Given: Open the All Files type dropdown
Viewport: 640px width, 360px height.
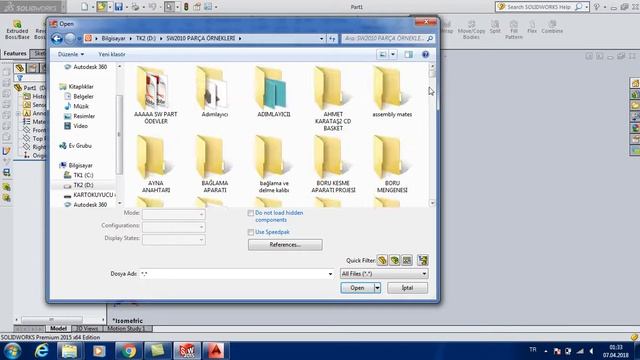Looking at the screenshot, I should click(x=384, y=273).
